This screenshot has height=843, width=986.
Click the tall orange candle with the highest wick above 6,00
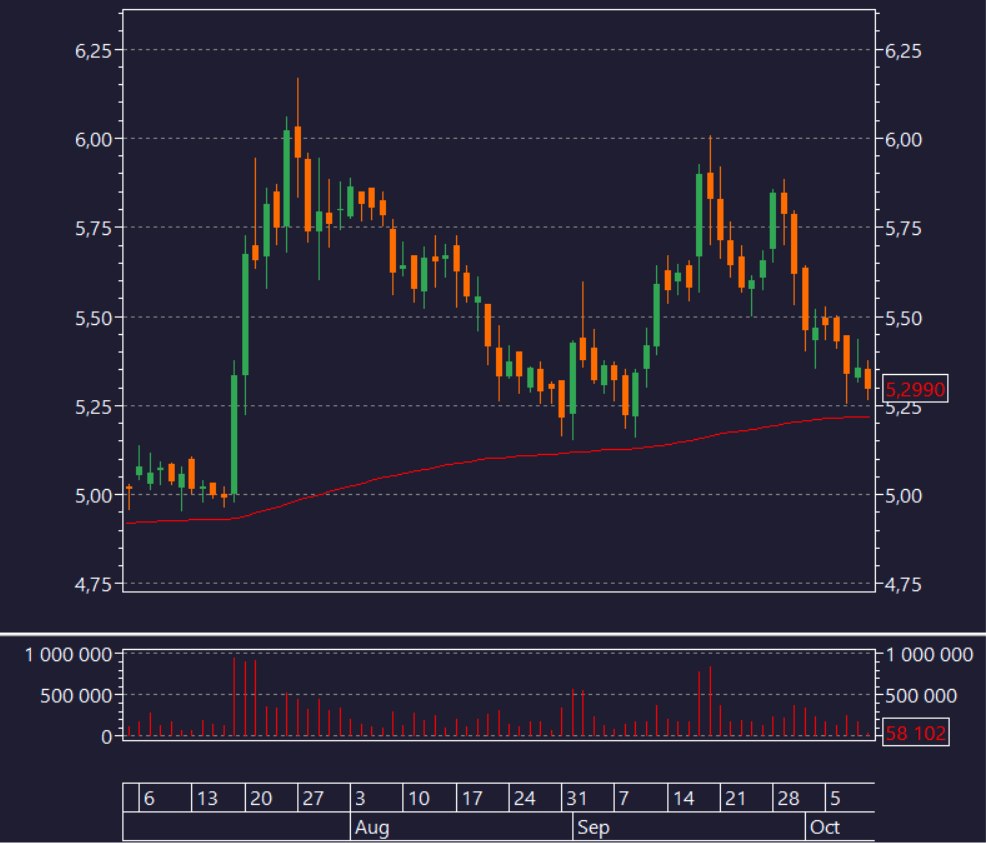tap(297, 141)
